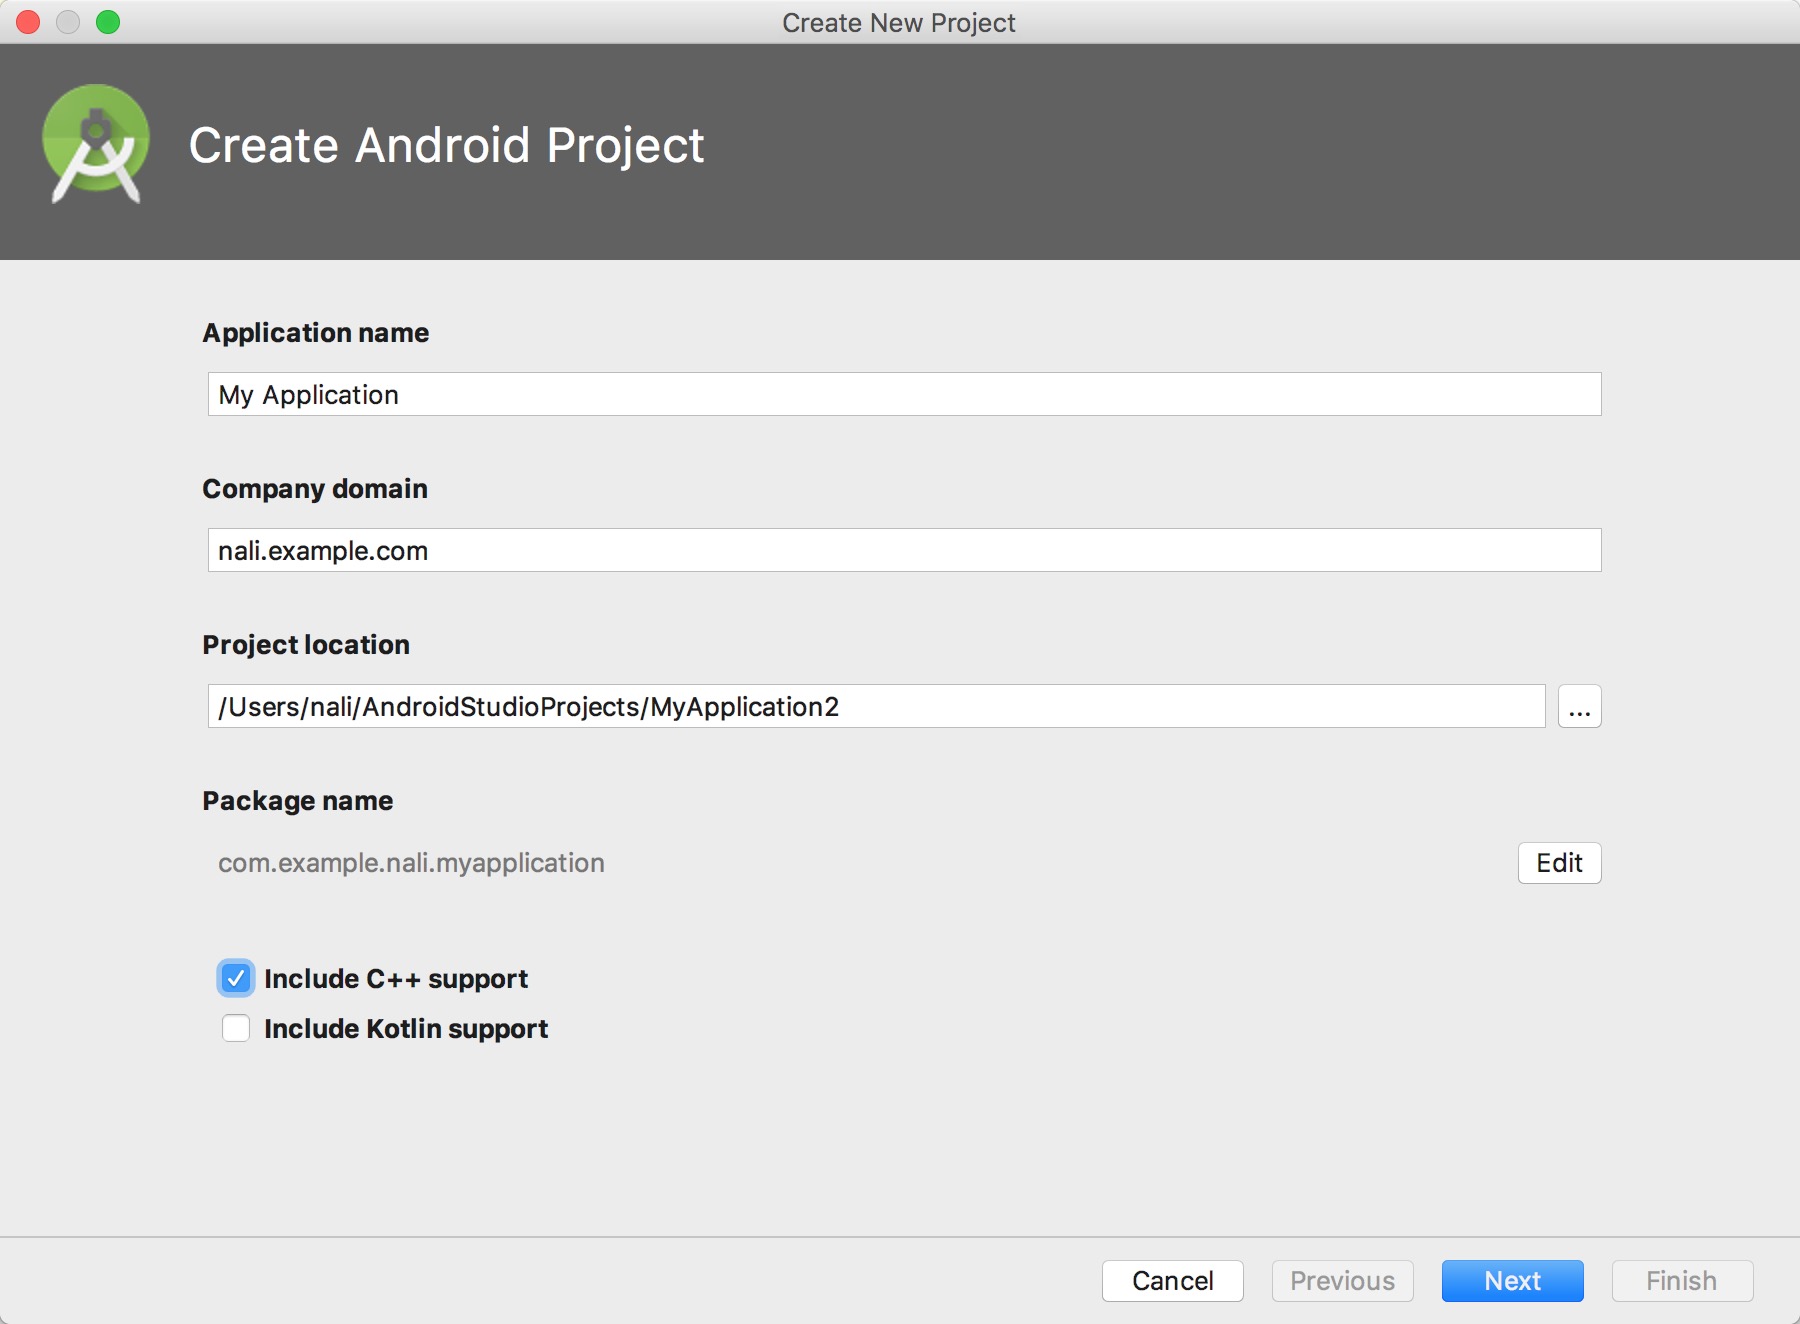Click the Finish button
The image size is (1800, 1324).
tap(1682, 1281)
